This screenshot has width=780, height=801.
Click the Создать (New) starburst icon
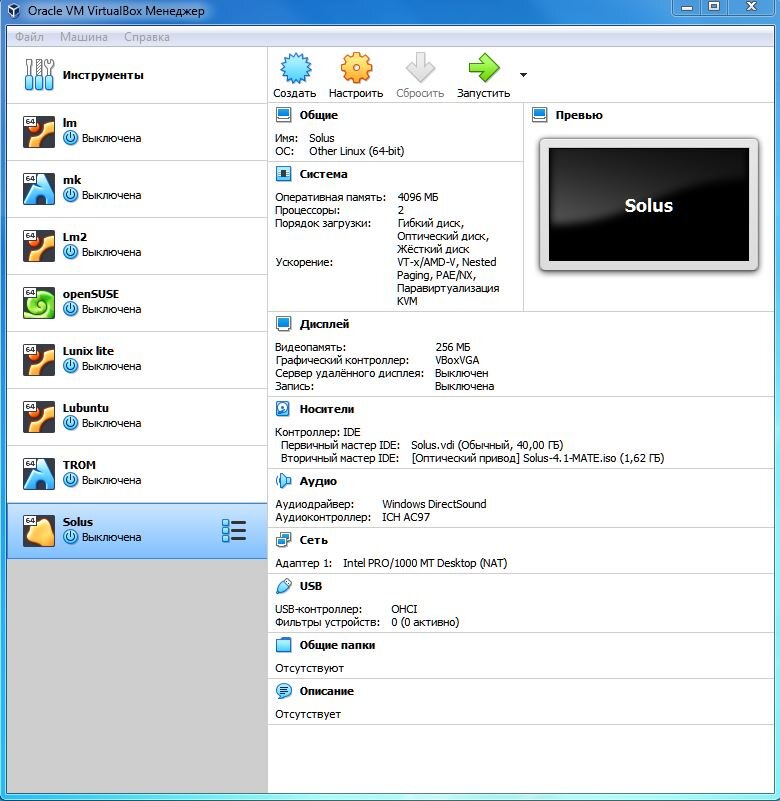pos(296,68)
